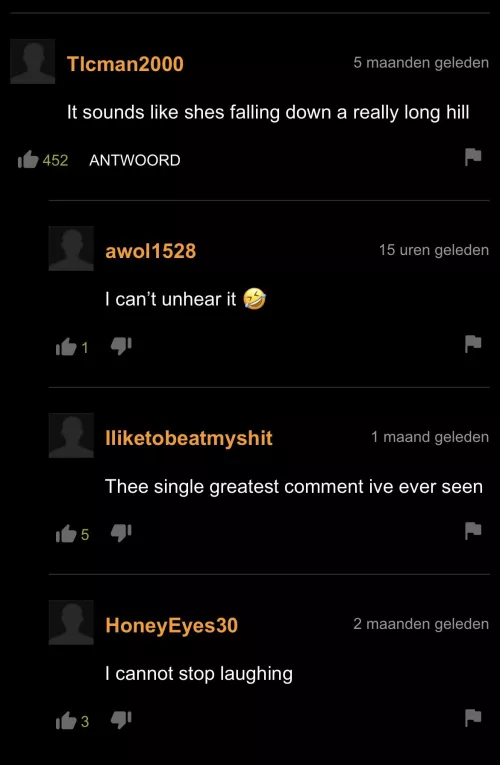Visit awol1528's profile username link
Viewport: 500px width, 765px height.
(x=151, y=251)
